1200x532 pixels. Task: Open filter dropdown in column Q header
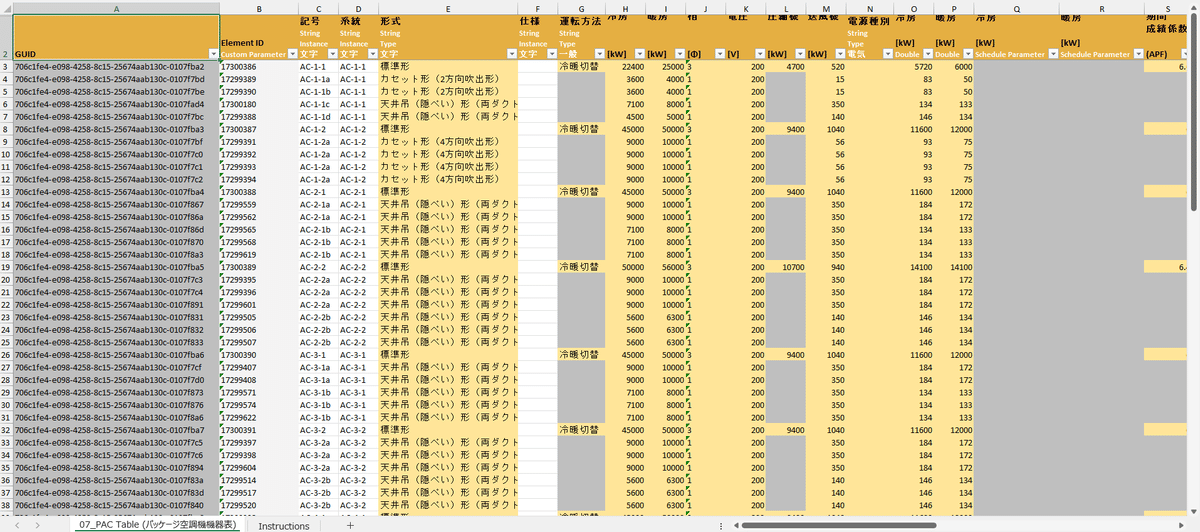[1051, 54]
